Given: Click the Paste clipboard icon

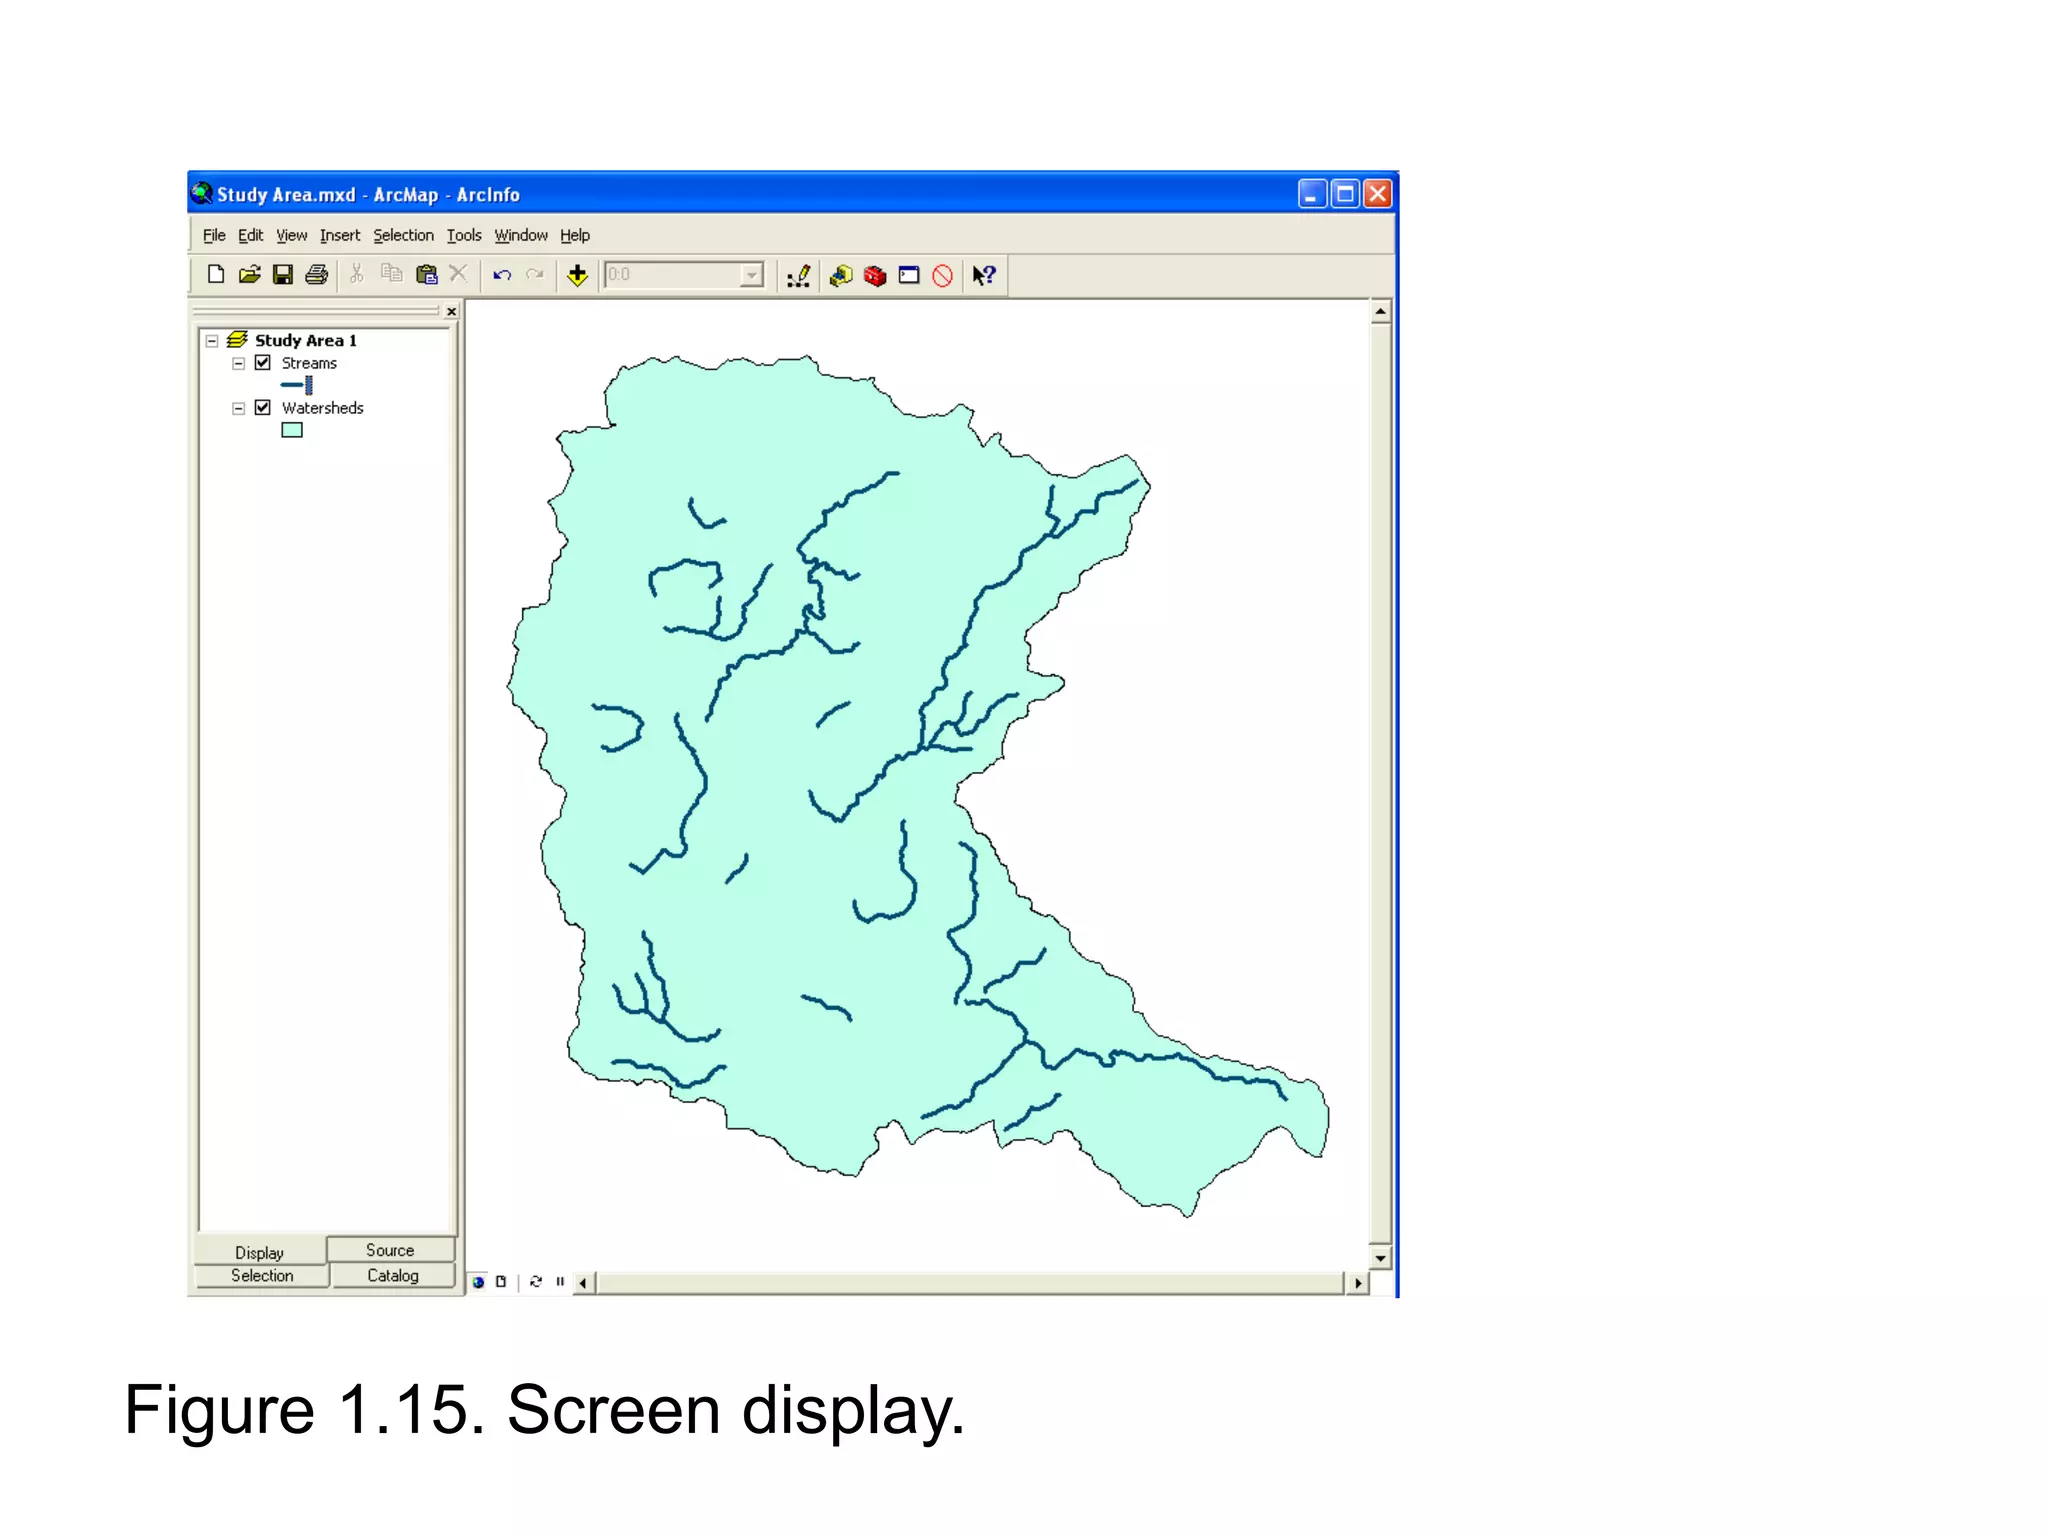Looking at the screenshot, I should 426,274.
